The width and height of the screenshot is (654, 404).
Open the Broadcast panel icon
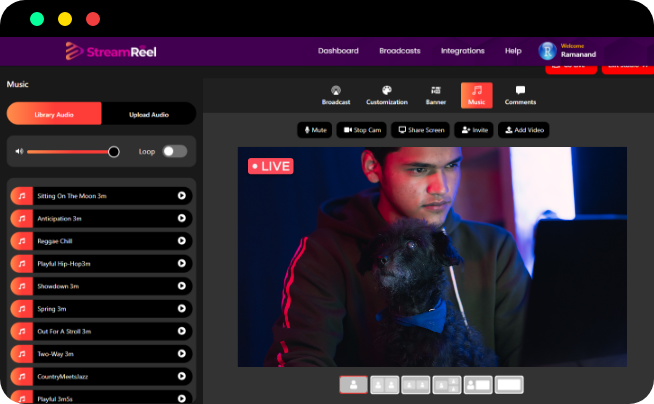pos(336,94)
